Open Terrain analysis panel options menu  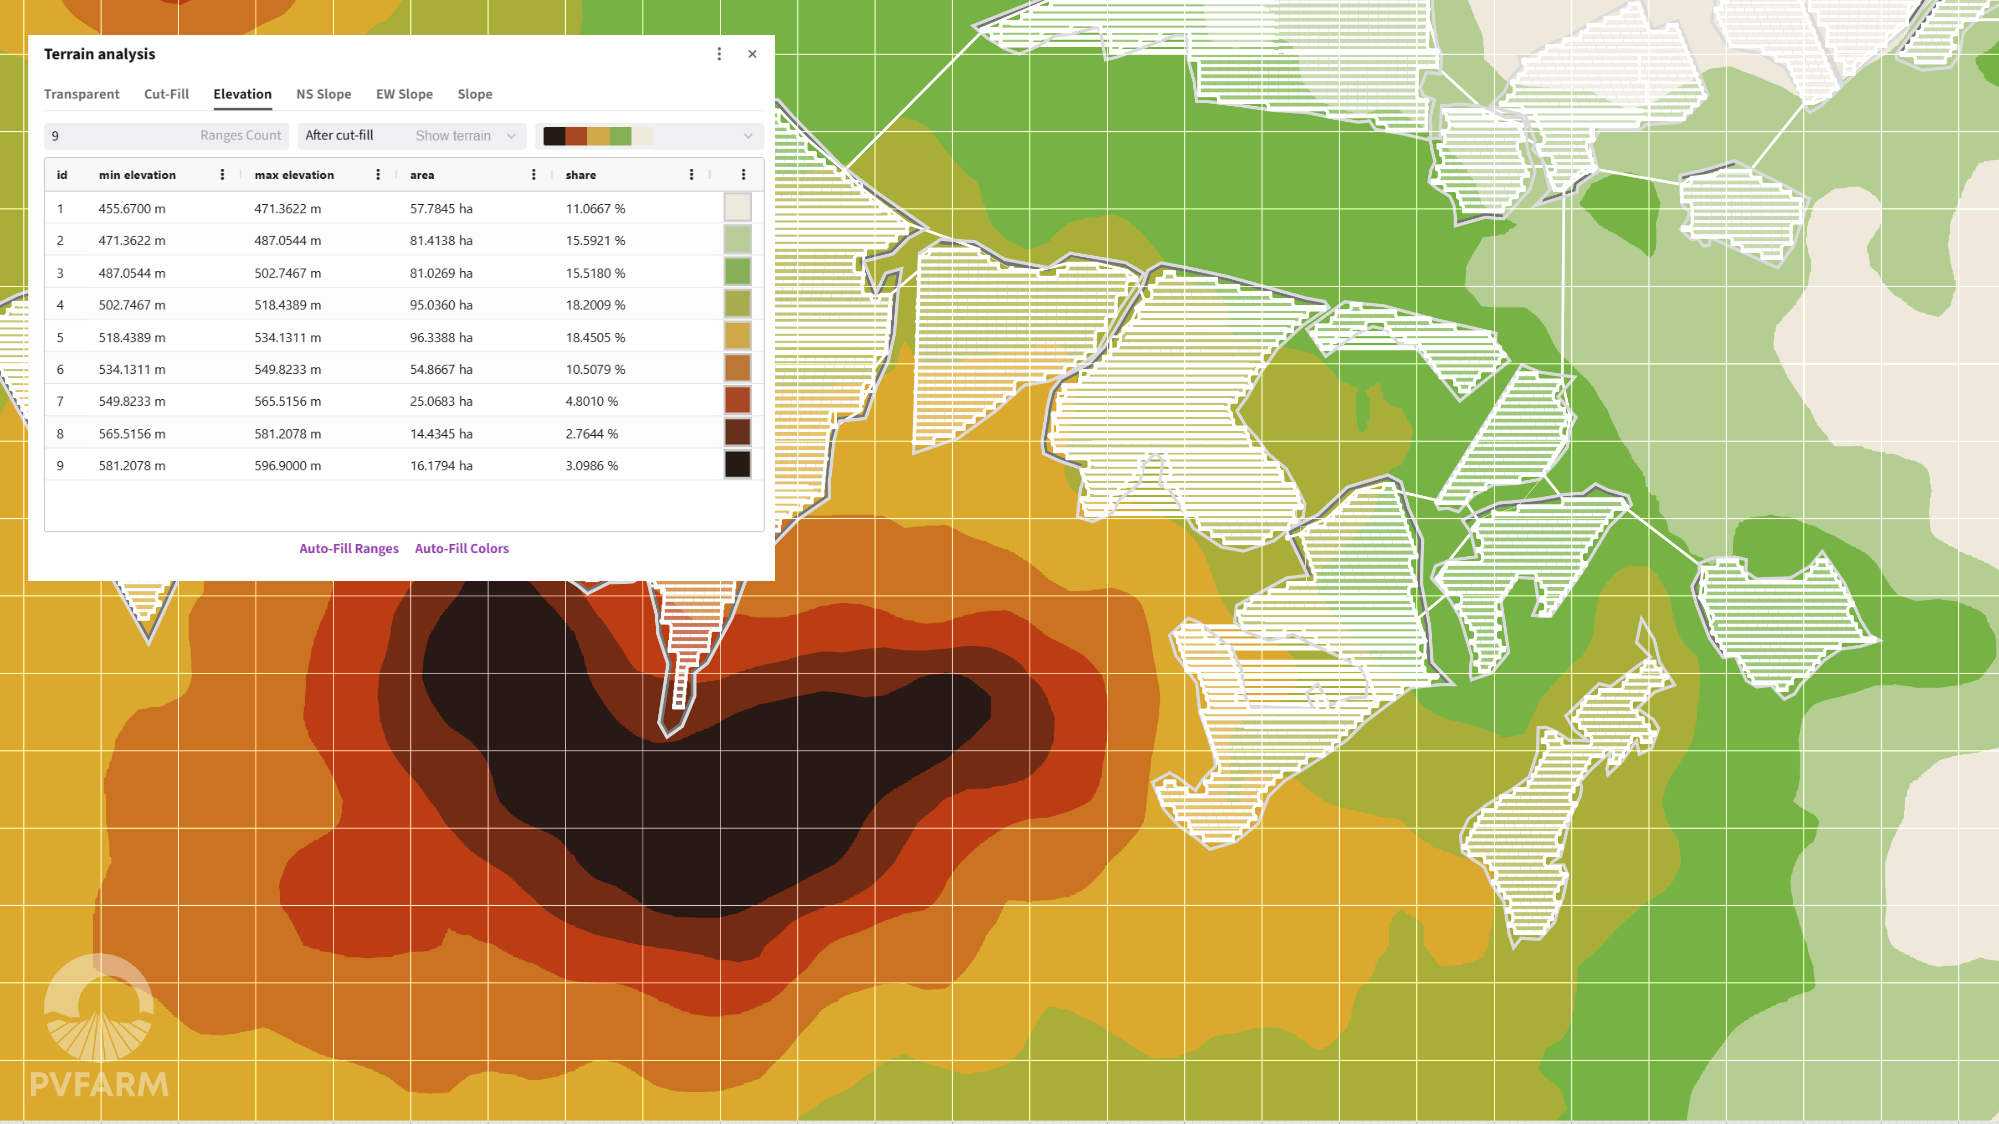[x=719, y=54]
